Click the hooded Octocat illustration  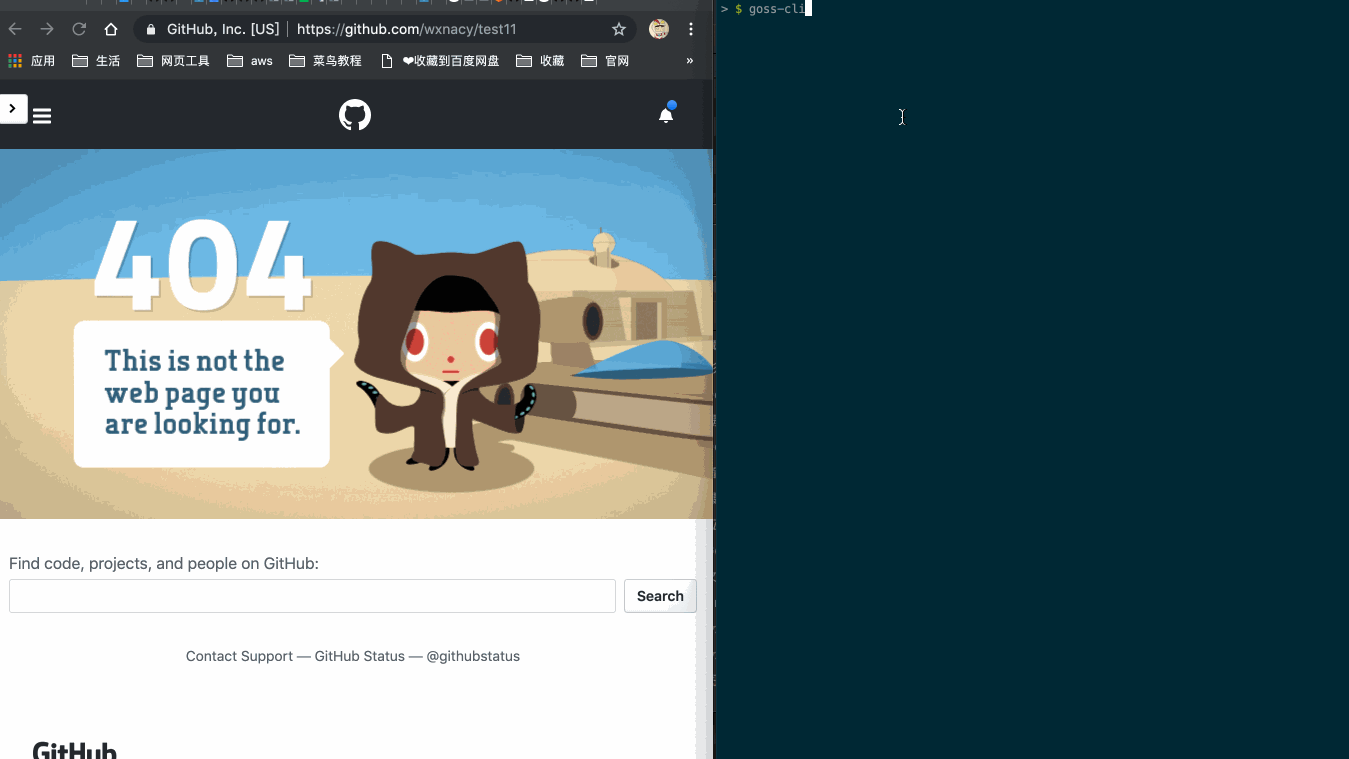coord(449,357)
